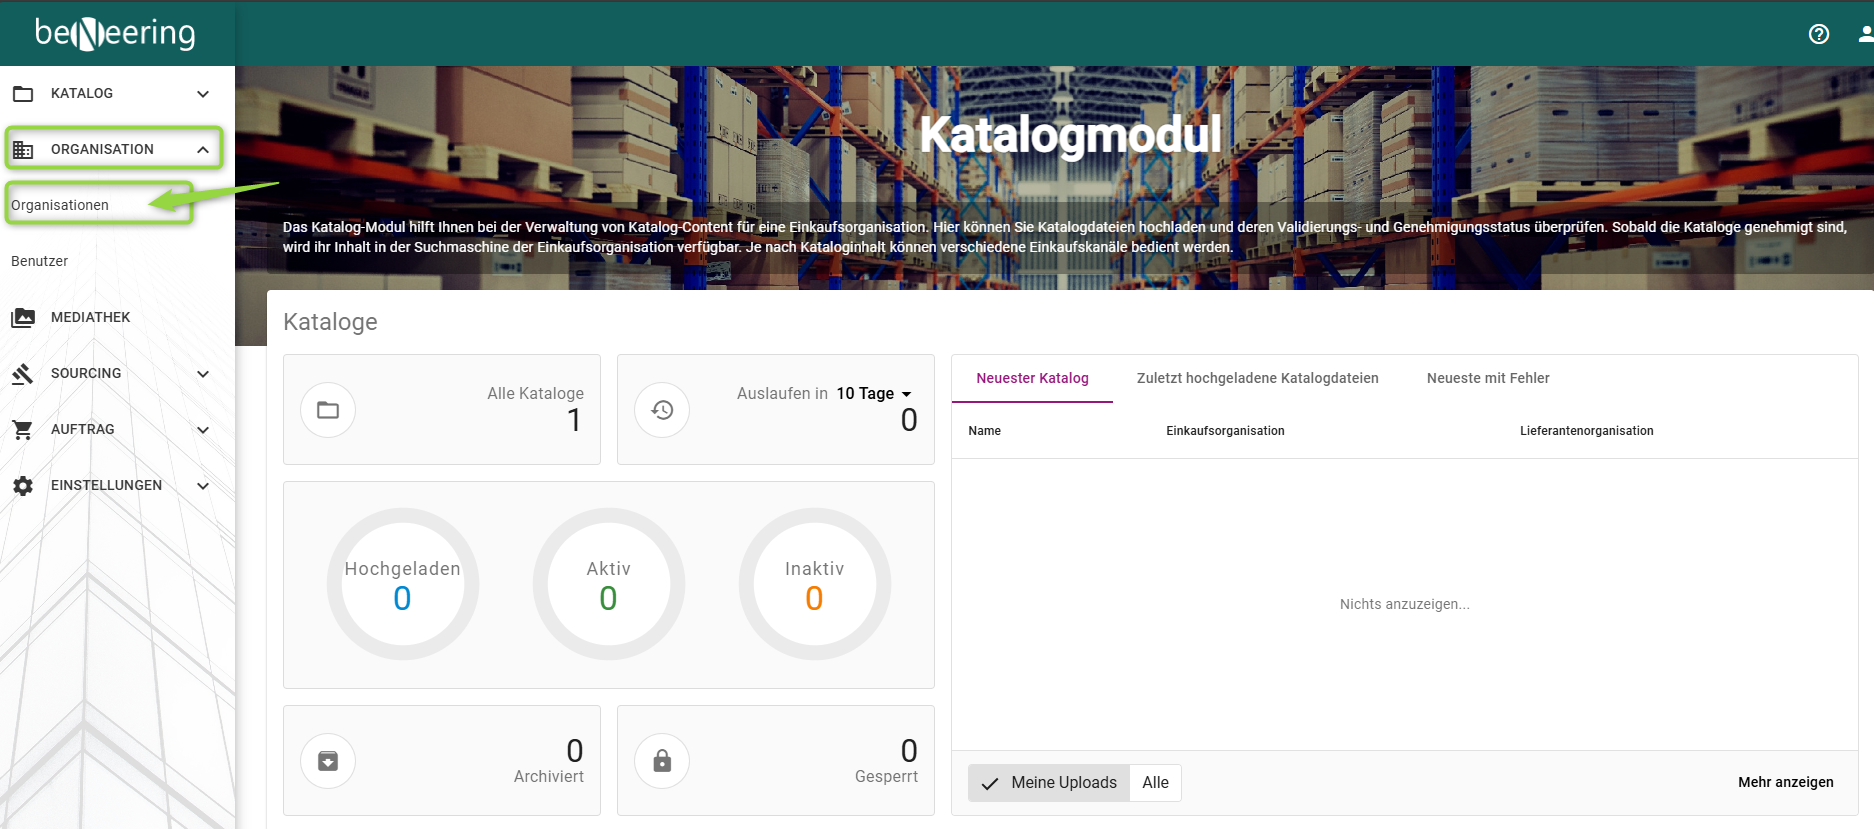Screen dimensions: 1874x829
Task: Expand the Sourcing menu chevron
Action: (203, 374)
